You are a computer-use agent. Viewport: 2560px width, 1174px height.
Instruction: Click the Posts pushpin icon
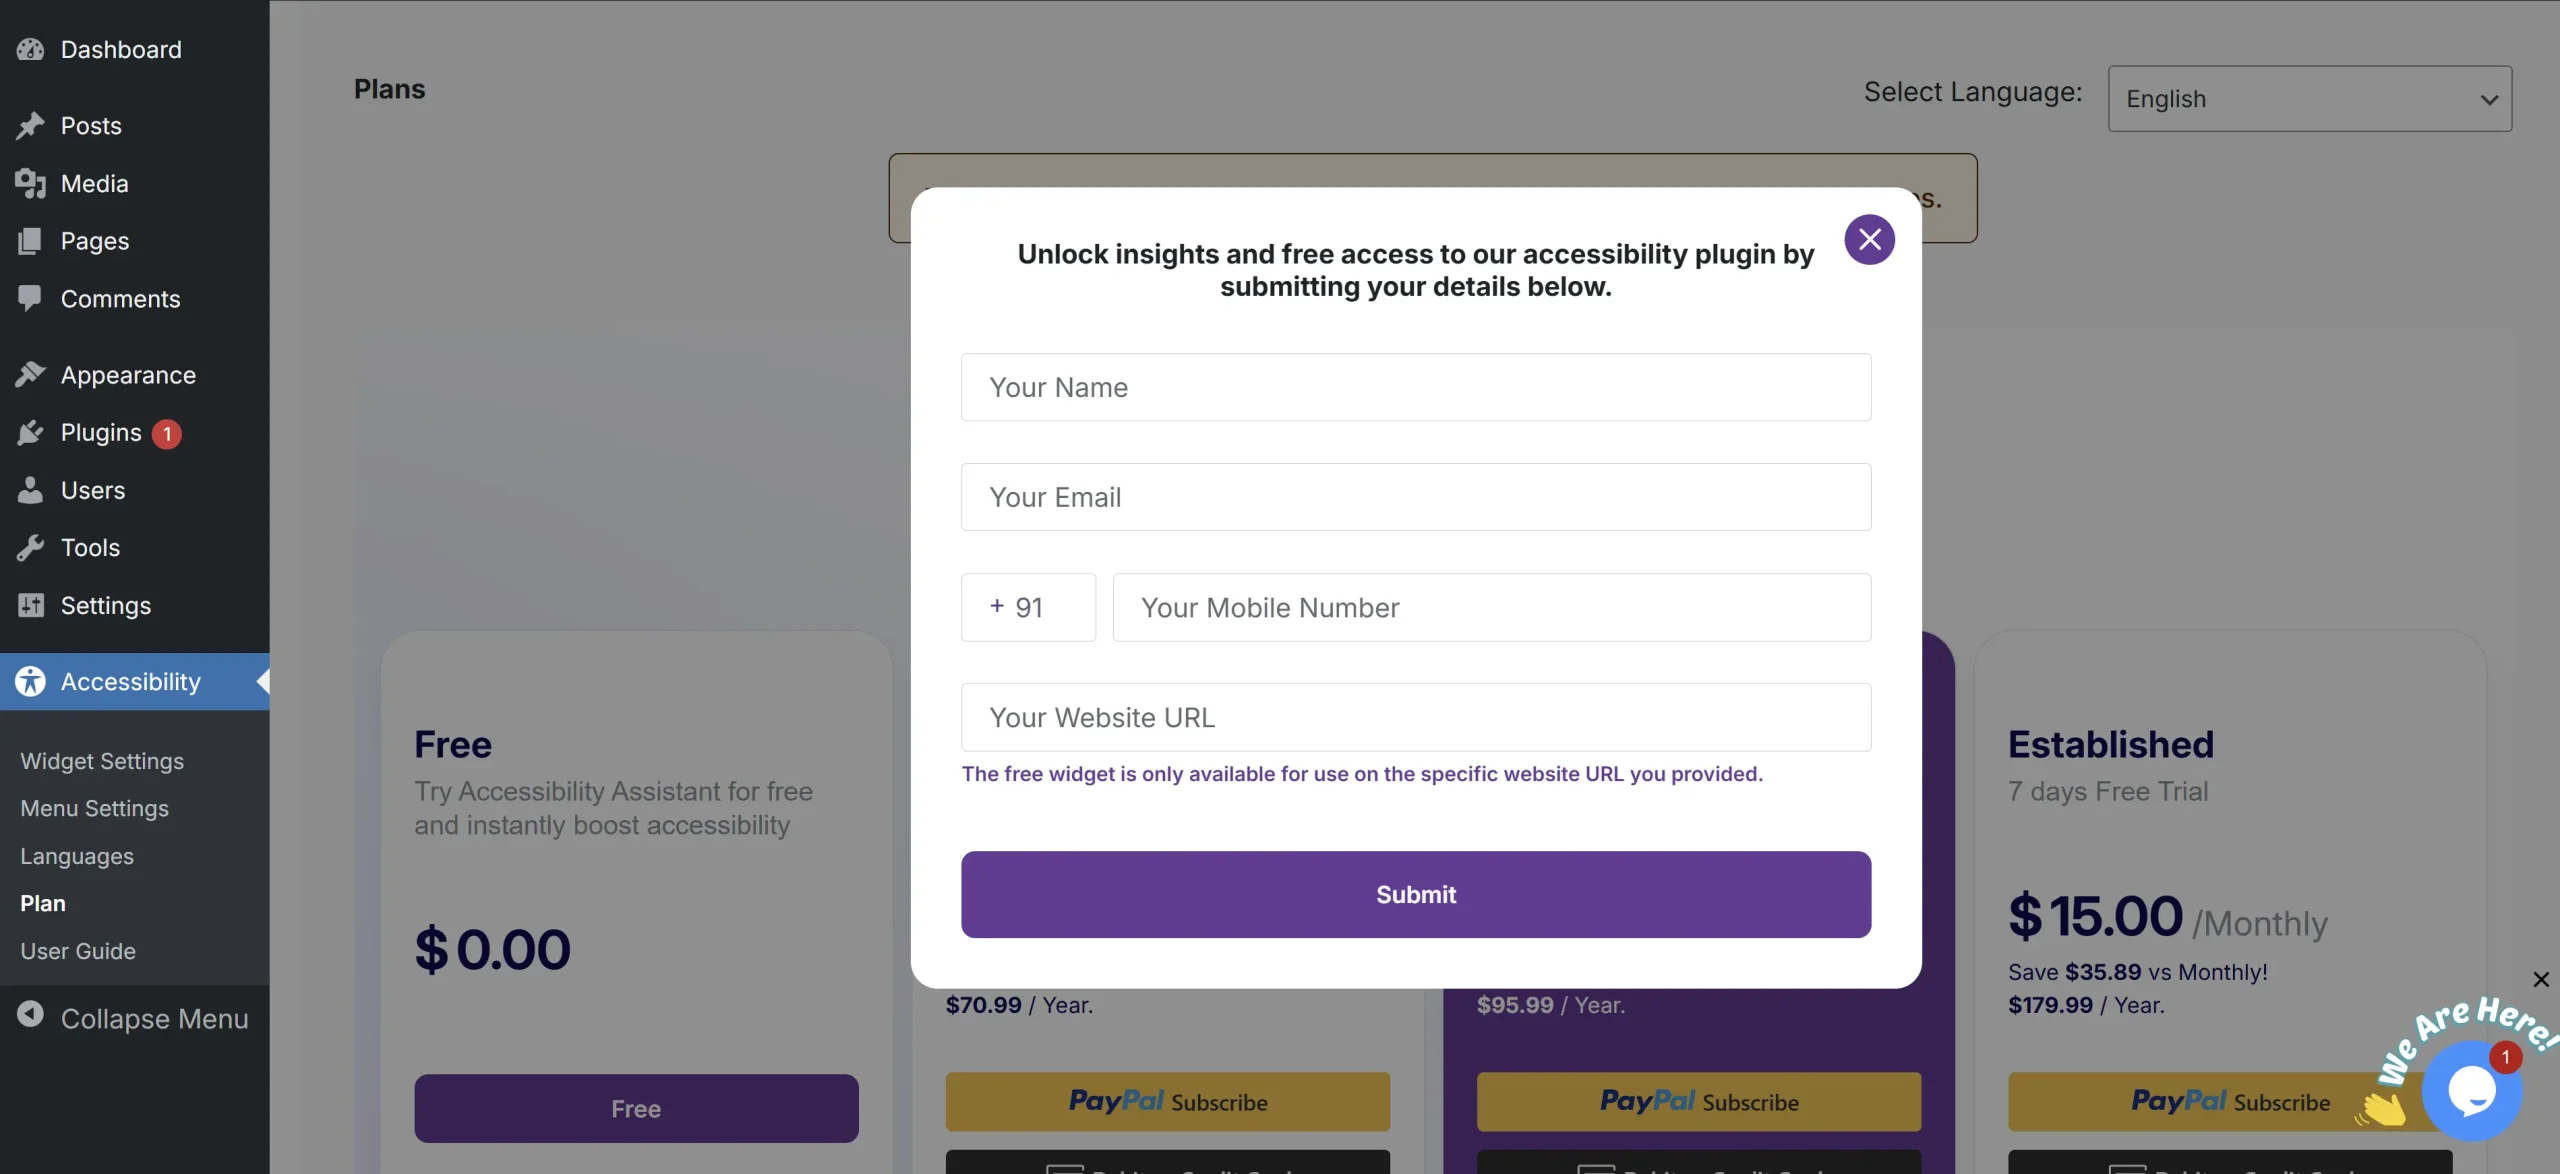[30, 125]
